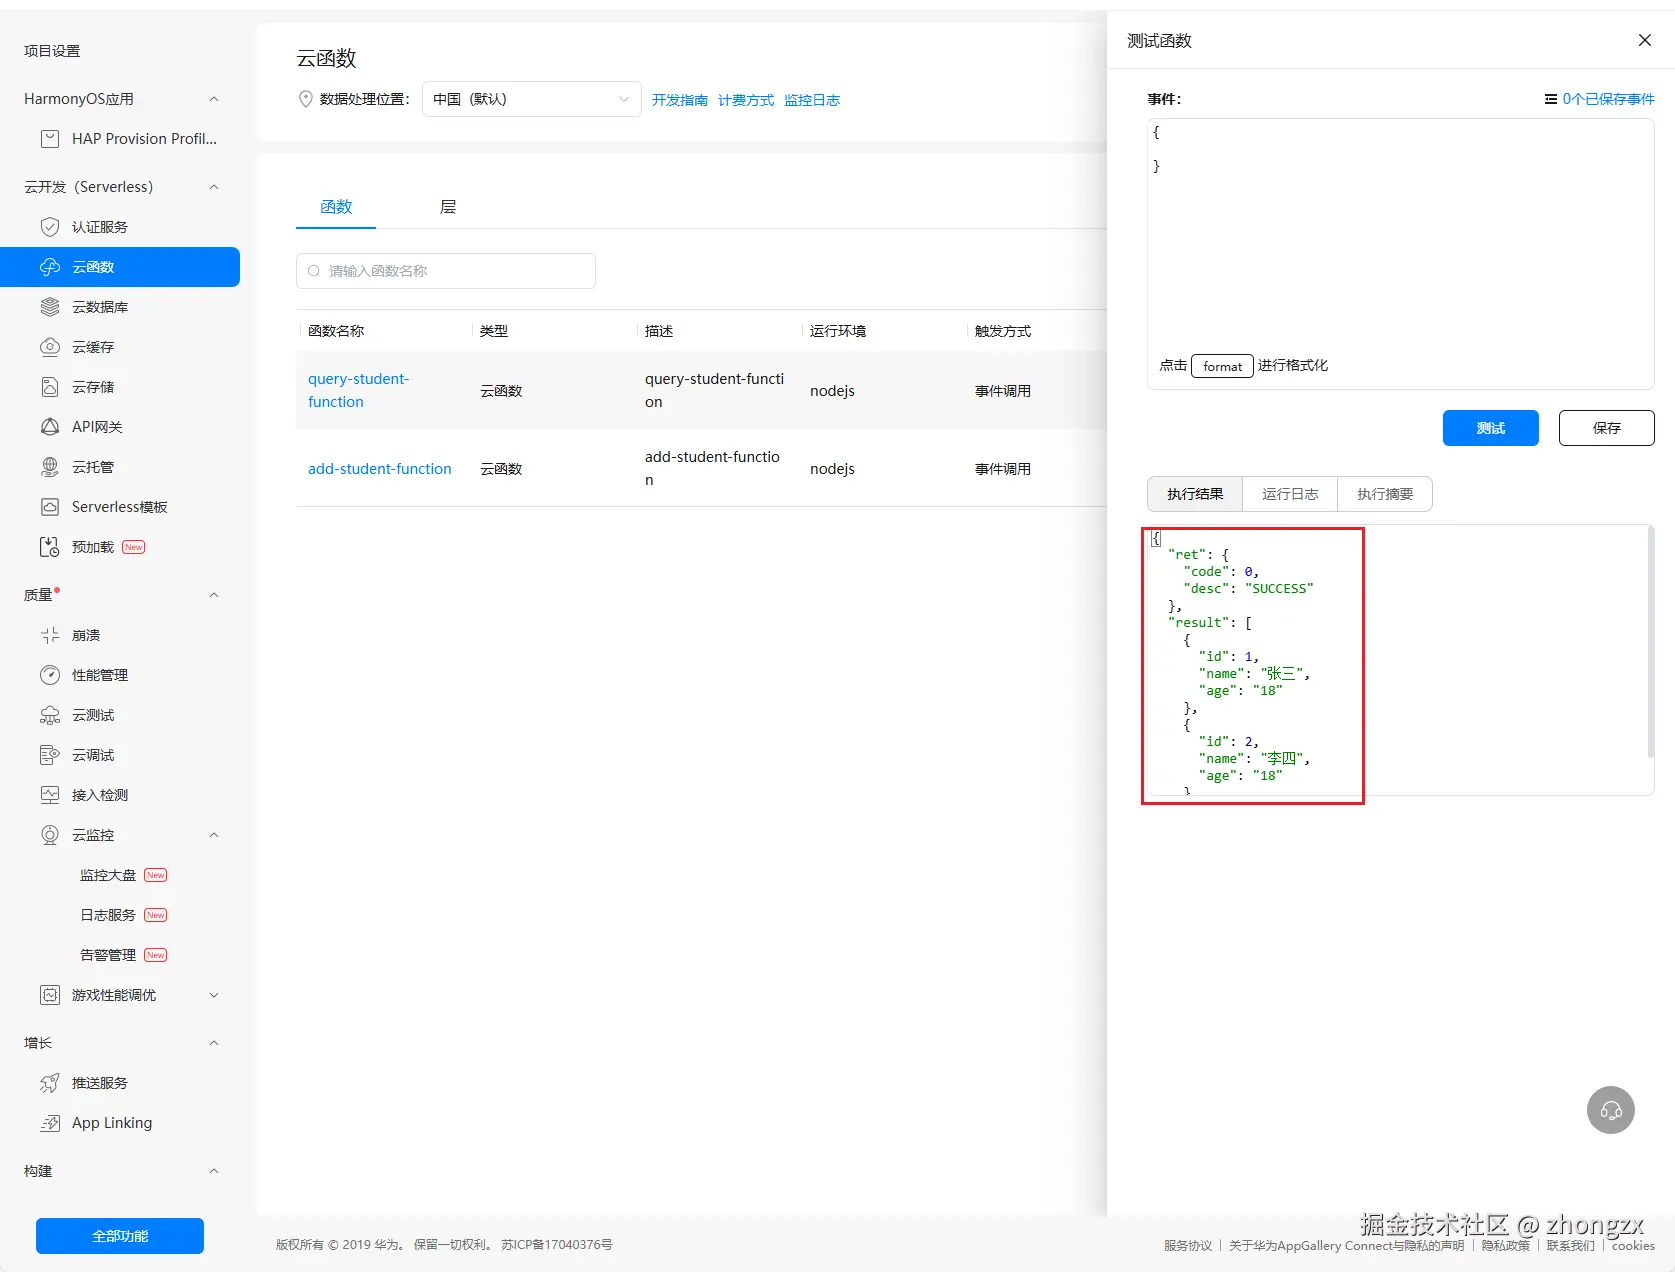Screen dimensions: 1675x1272
Task: Click the 云存储 storage icon
Action: click(50, 387)
